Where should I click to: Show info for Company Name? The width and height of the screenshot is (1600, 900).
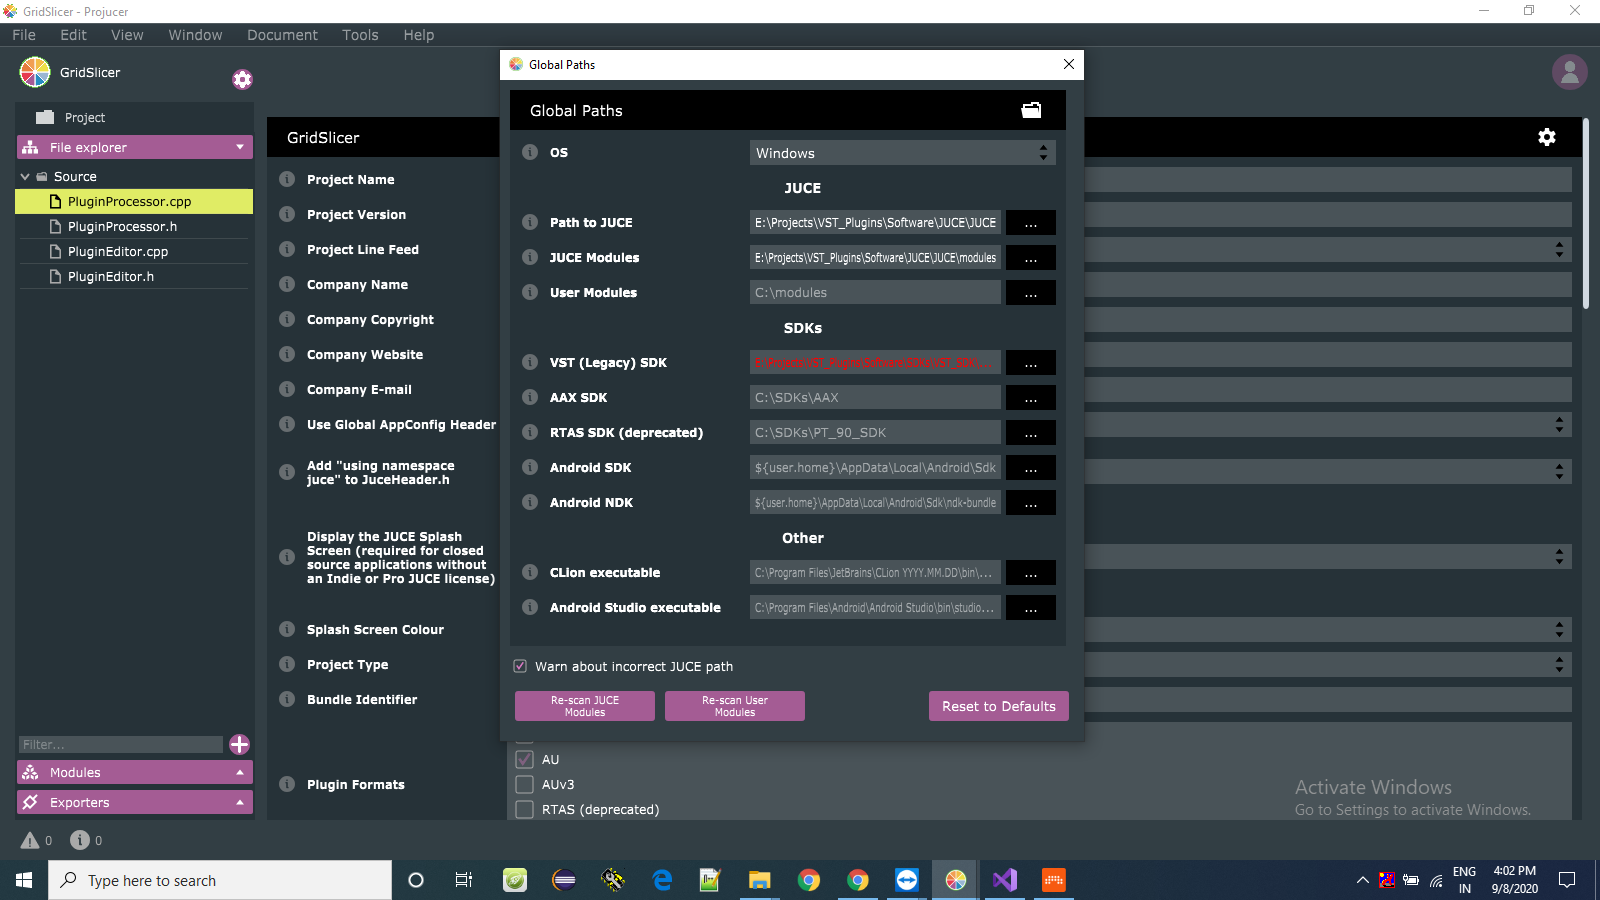287,284
